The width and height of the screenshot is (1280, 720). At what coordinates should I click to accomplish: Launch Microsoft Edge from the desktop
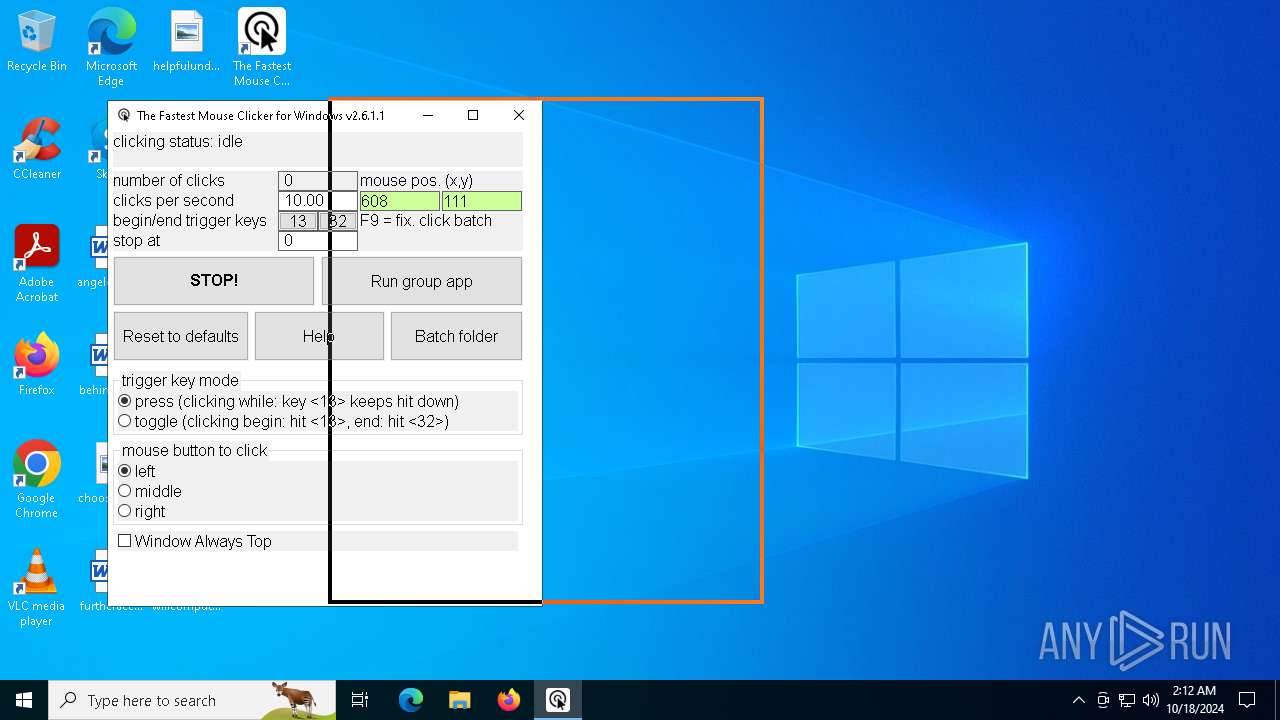[x=111, y=47]
